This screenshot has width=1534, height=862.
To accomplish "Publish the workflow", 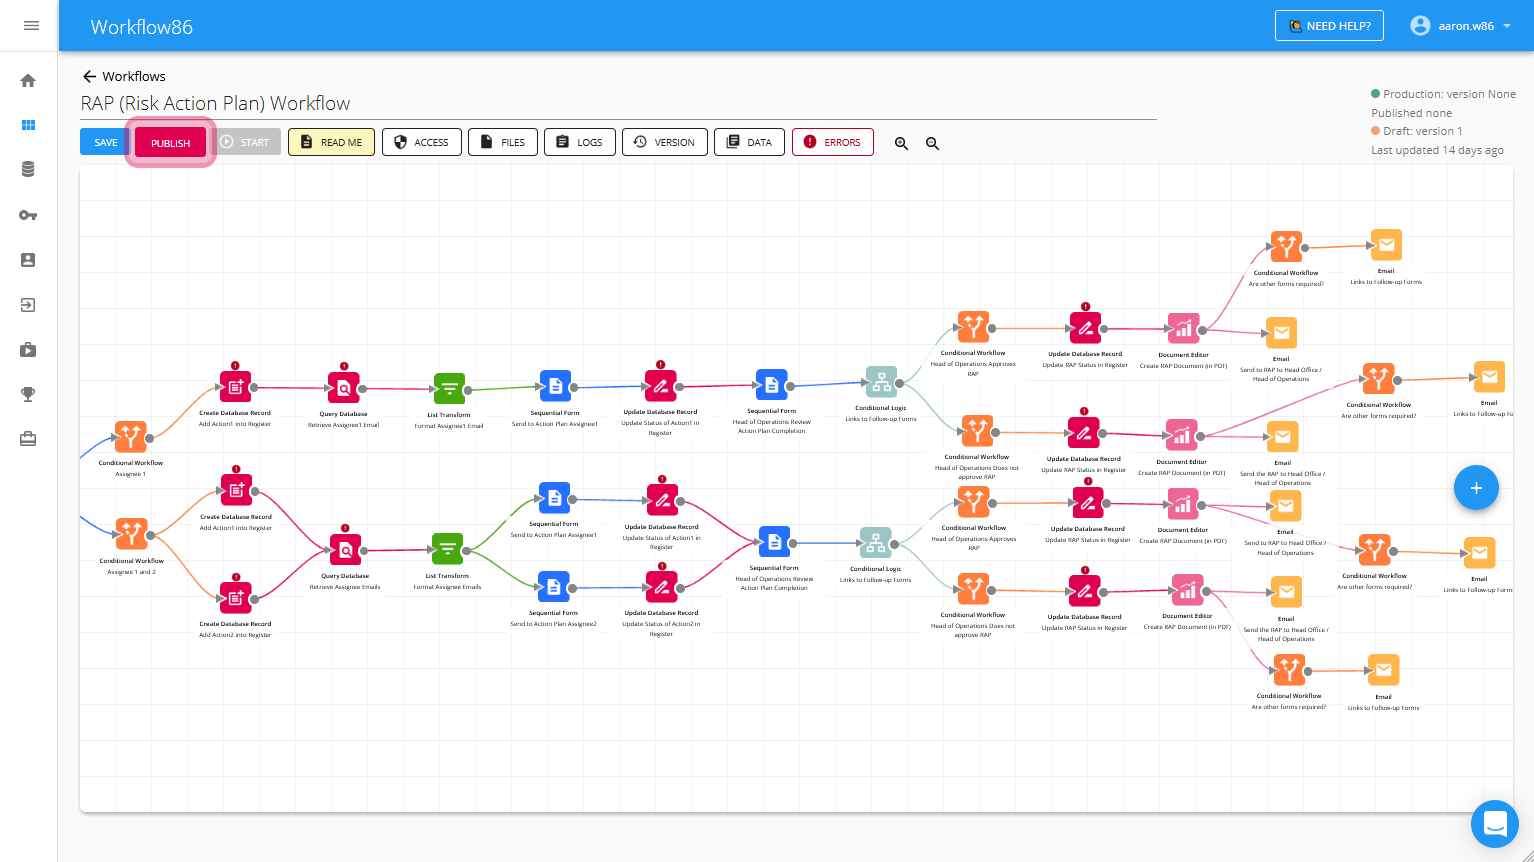I will pos(170,143).
